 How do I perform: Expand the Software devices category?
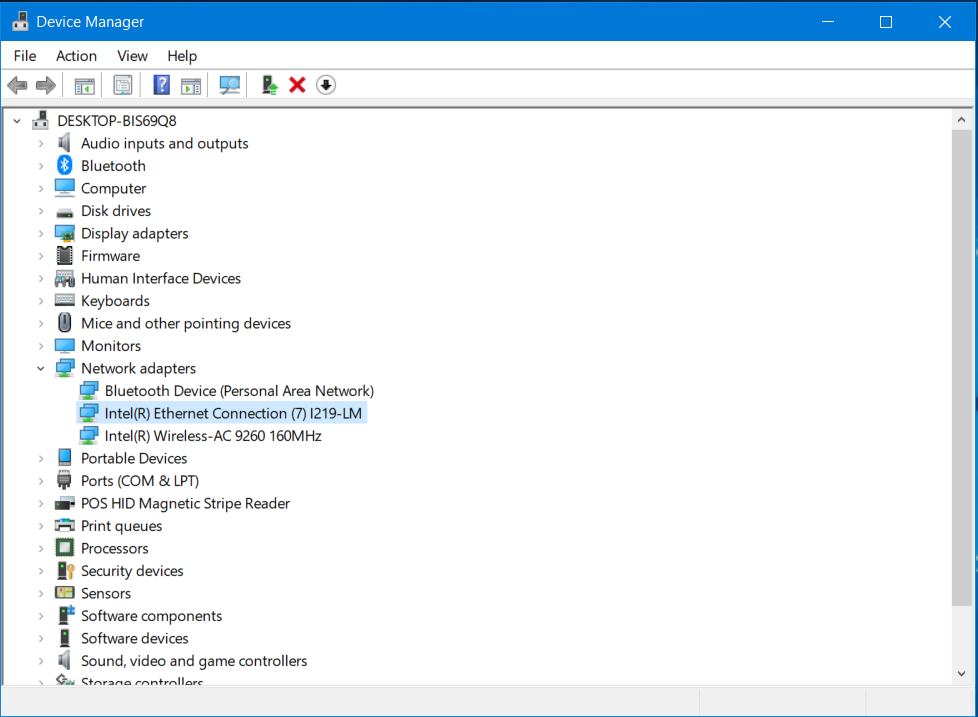(x=41, y=638)
